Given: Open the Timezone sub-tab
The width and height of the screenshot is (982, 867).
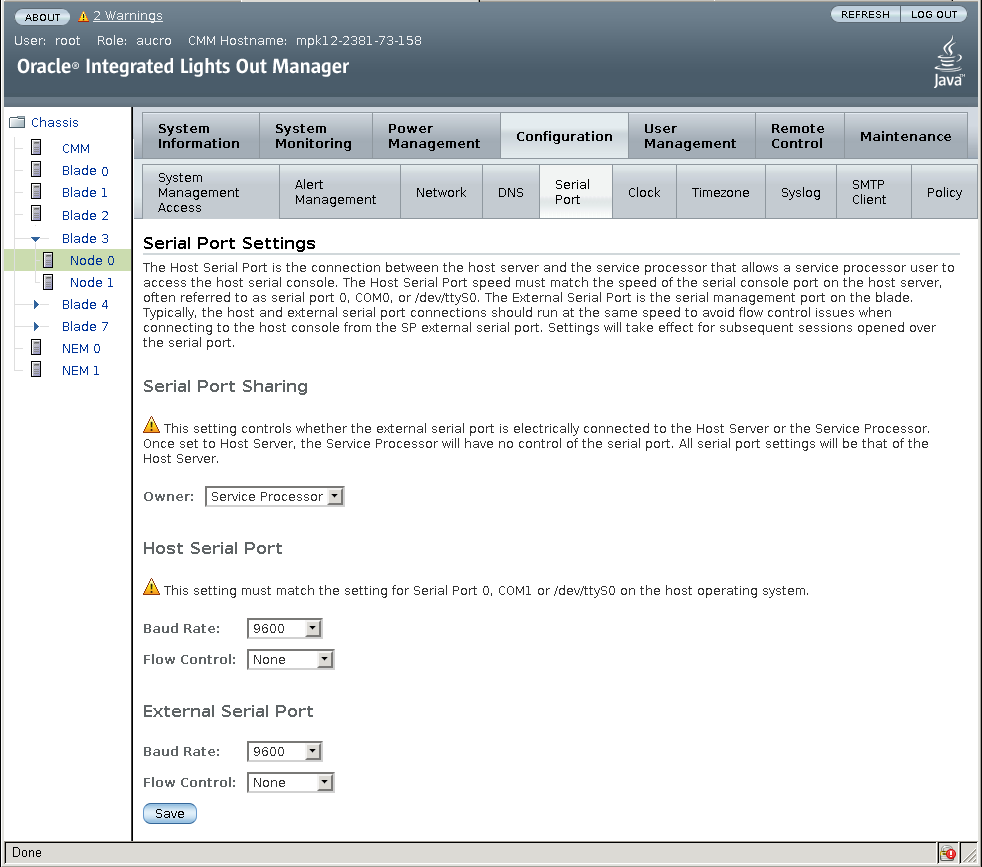Looking at the screenshot, I should click(x=720, y=192).
